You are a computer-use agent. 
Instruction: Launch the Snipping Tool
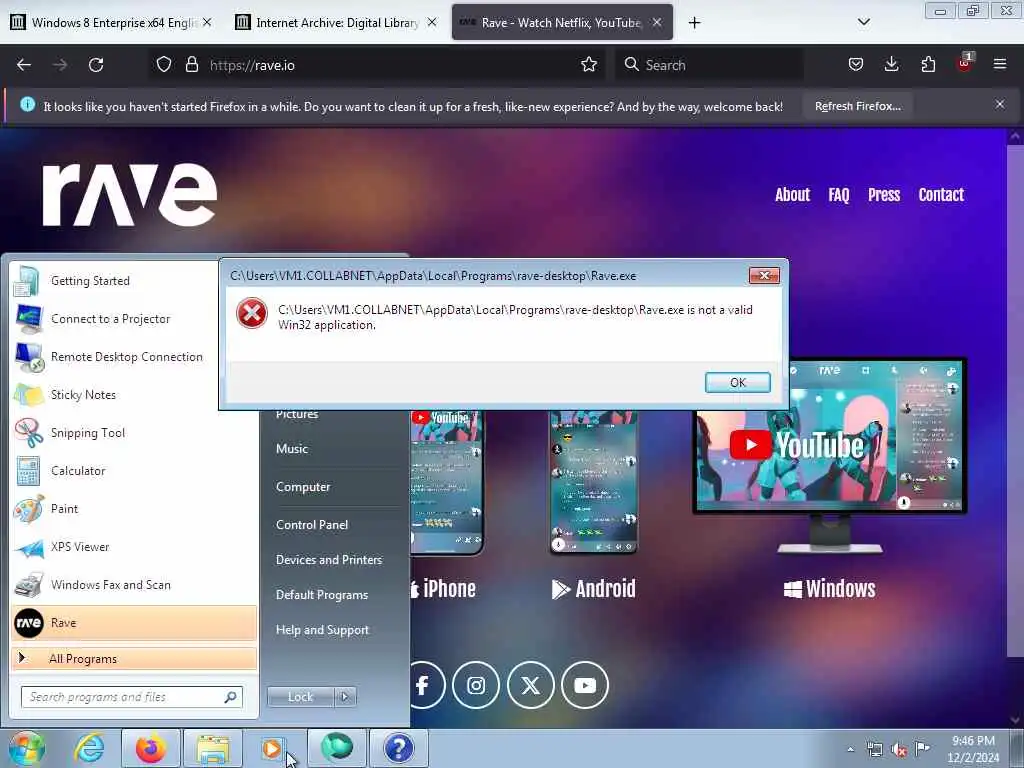[x=134, y=432]
